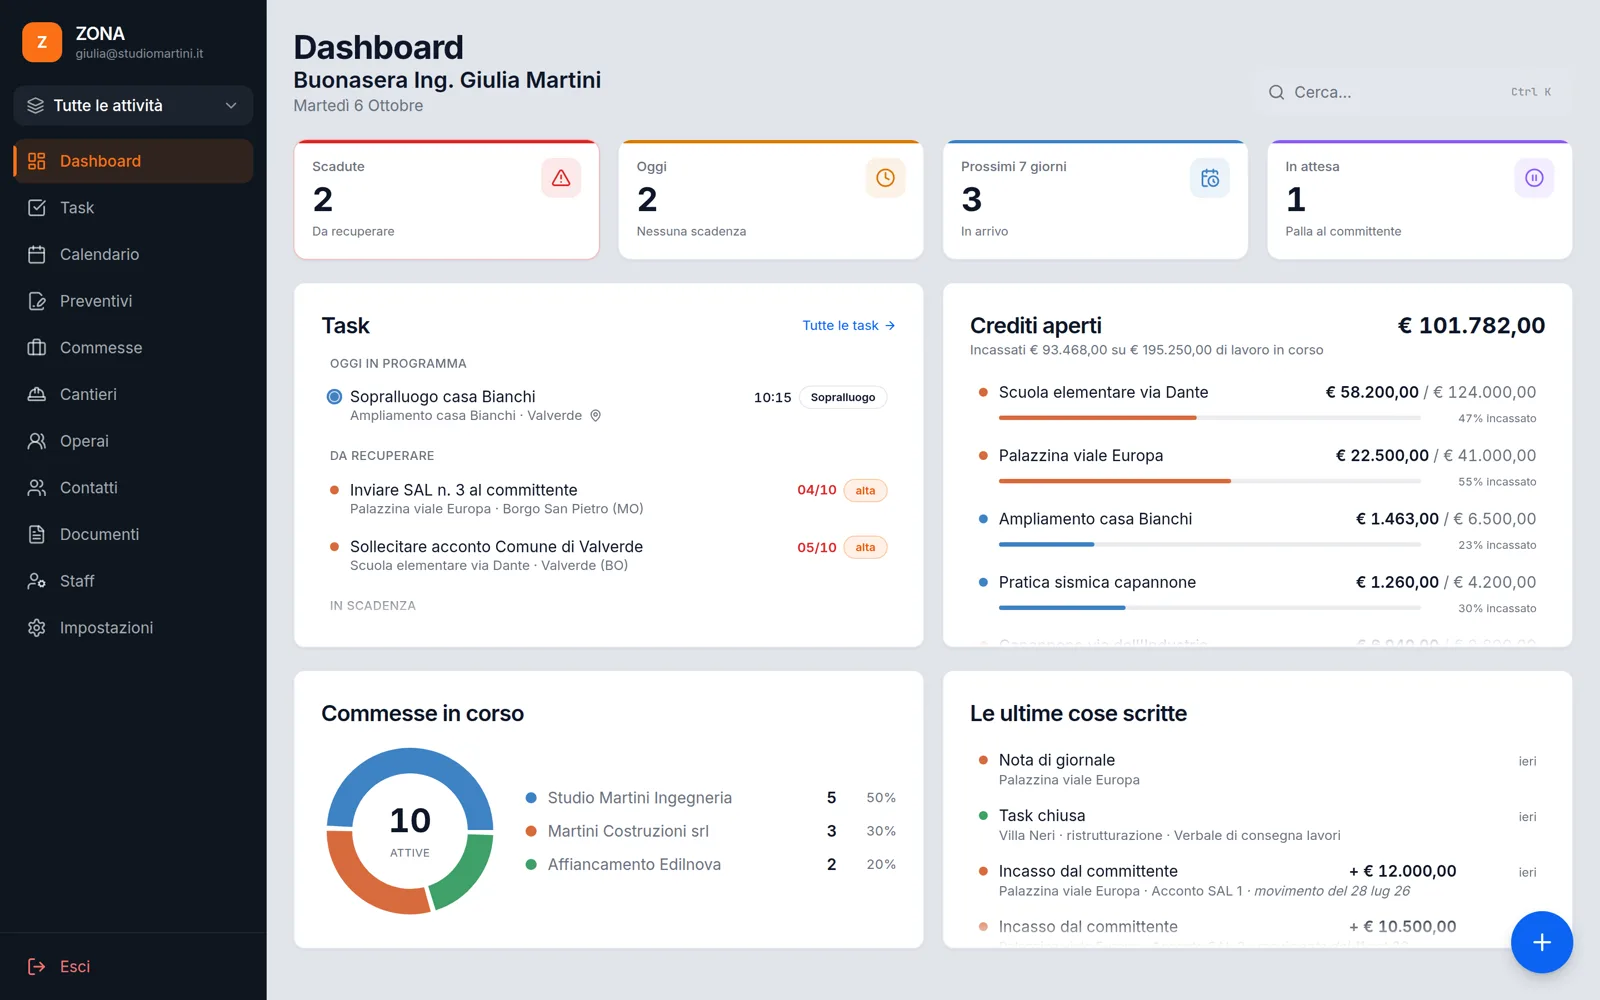Select Cantieri menu item
Screen dimensions: 1600x1000
133,394
